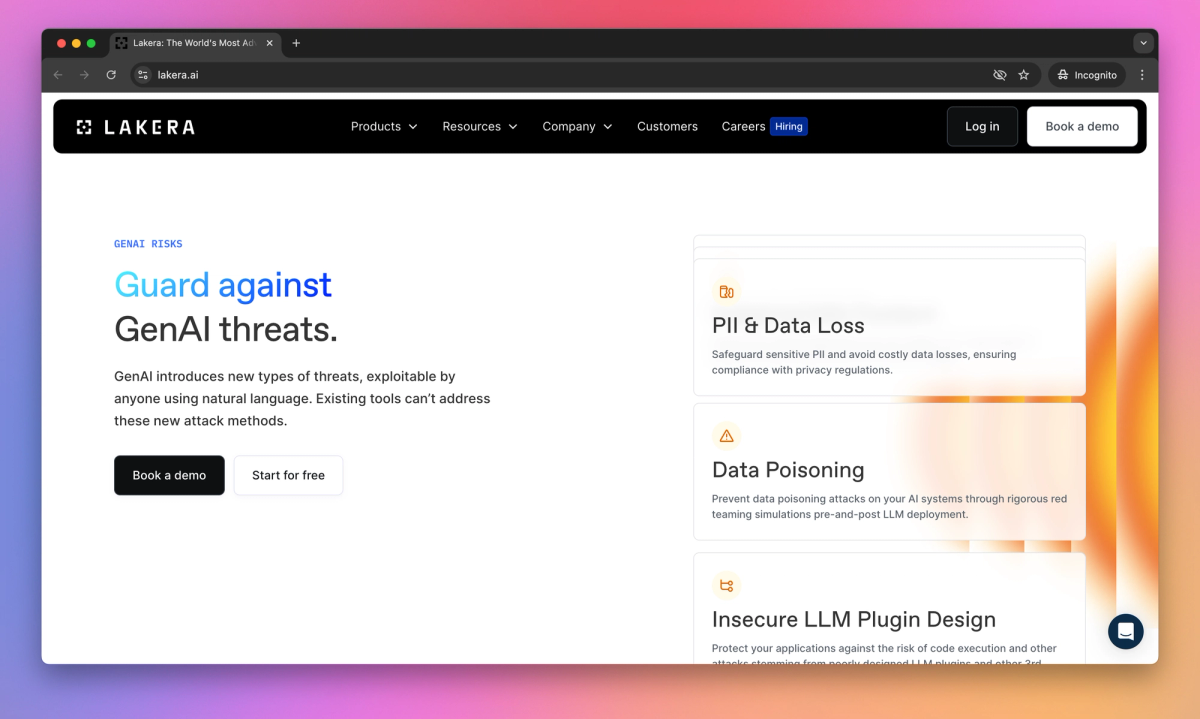Viewport: 1200px width, 719px height.
Task: Expand the Products dropdown menu
Action: (384, 127)
